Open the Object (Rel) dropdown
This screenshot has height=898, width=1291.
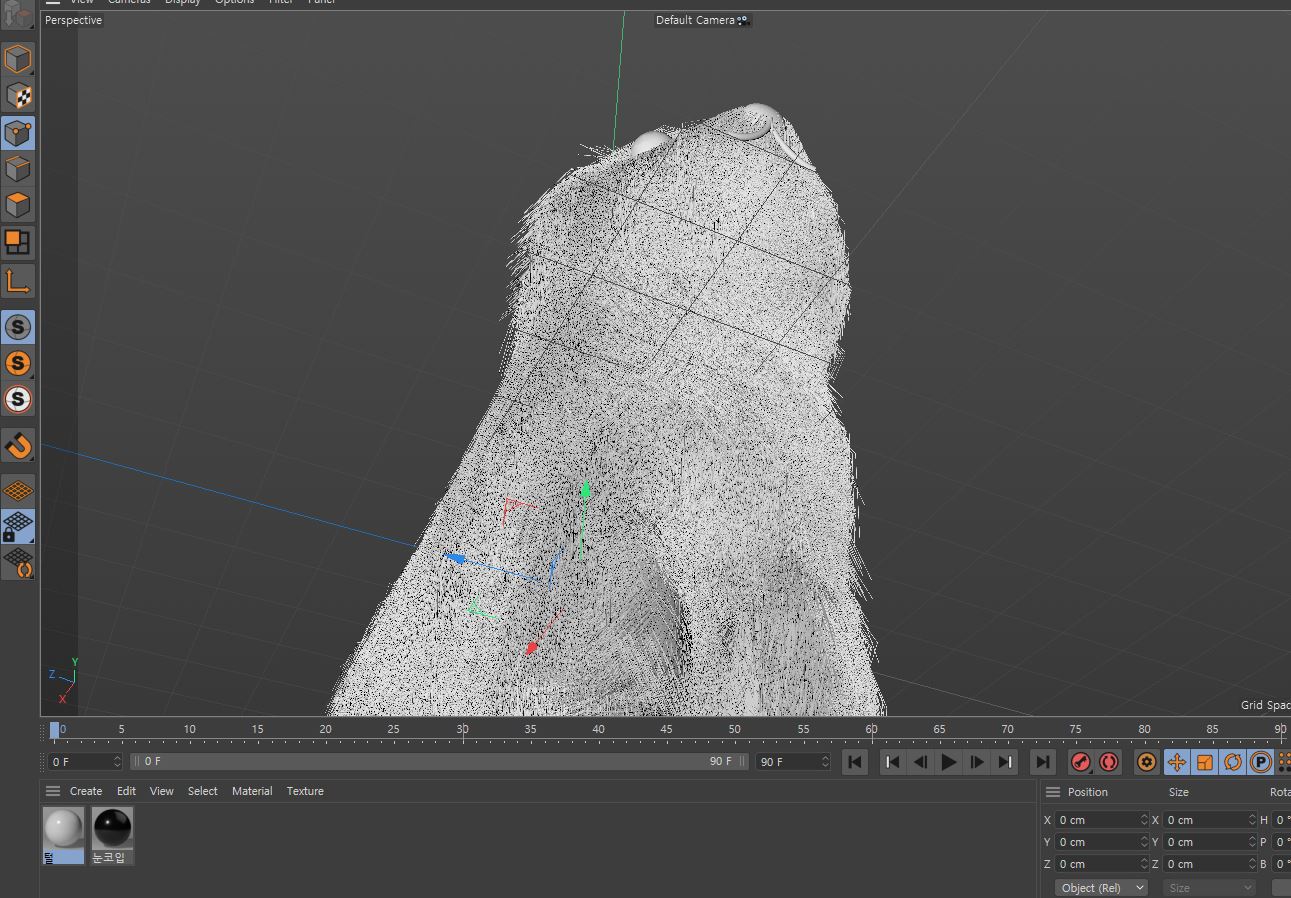click(1102, 888)
